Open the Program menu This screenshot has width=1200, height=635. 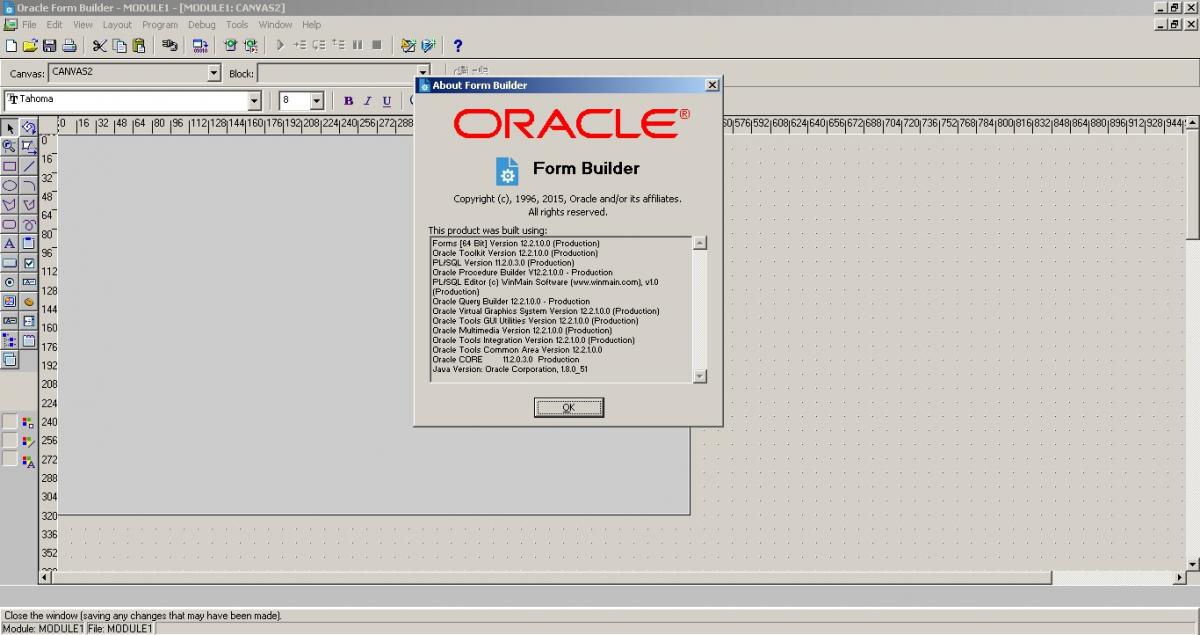point(160,24)
